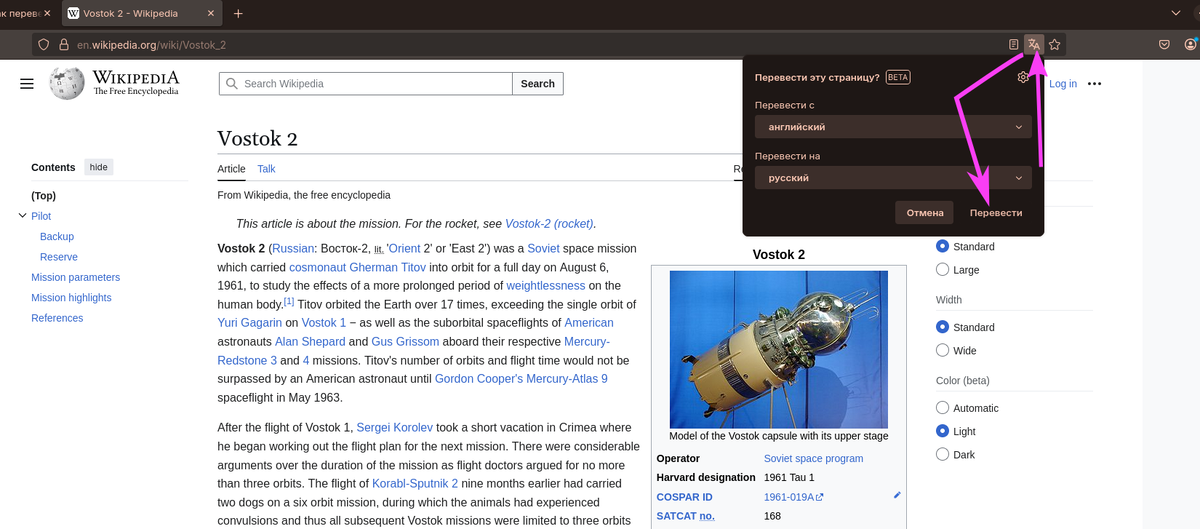Toggle the reader view icon in address bar
This screenshot has height=529, width=1200.
tap(1014, 44)
